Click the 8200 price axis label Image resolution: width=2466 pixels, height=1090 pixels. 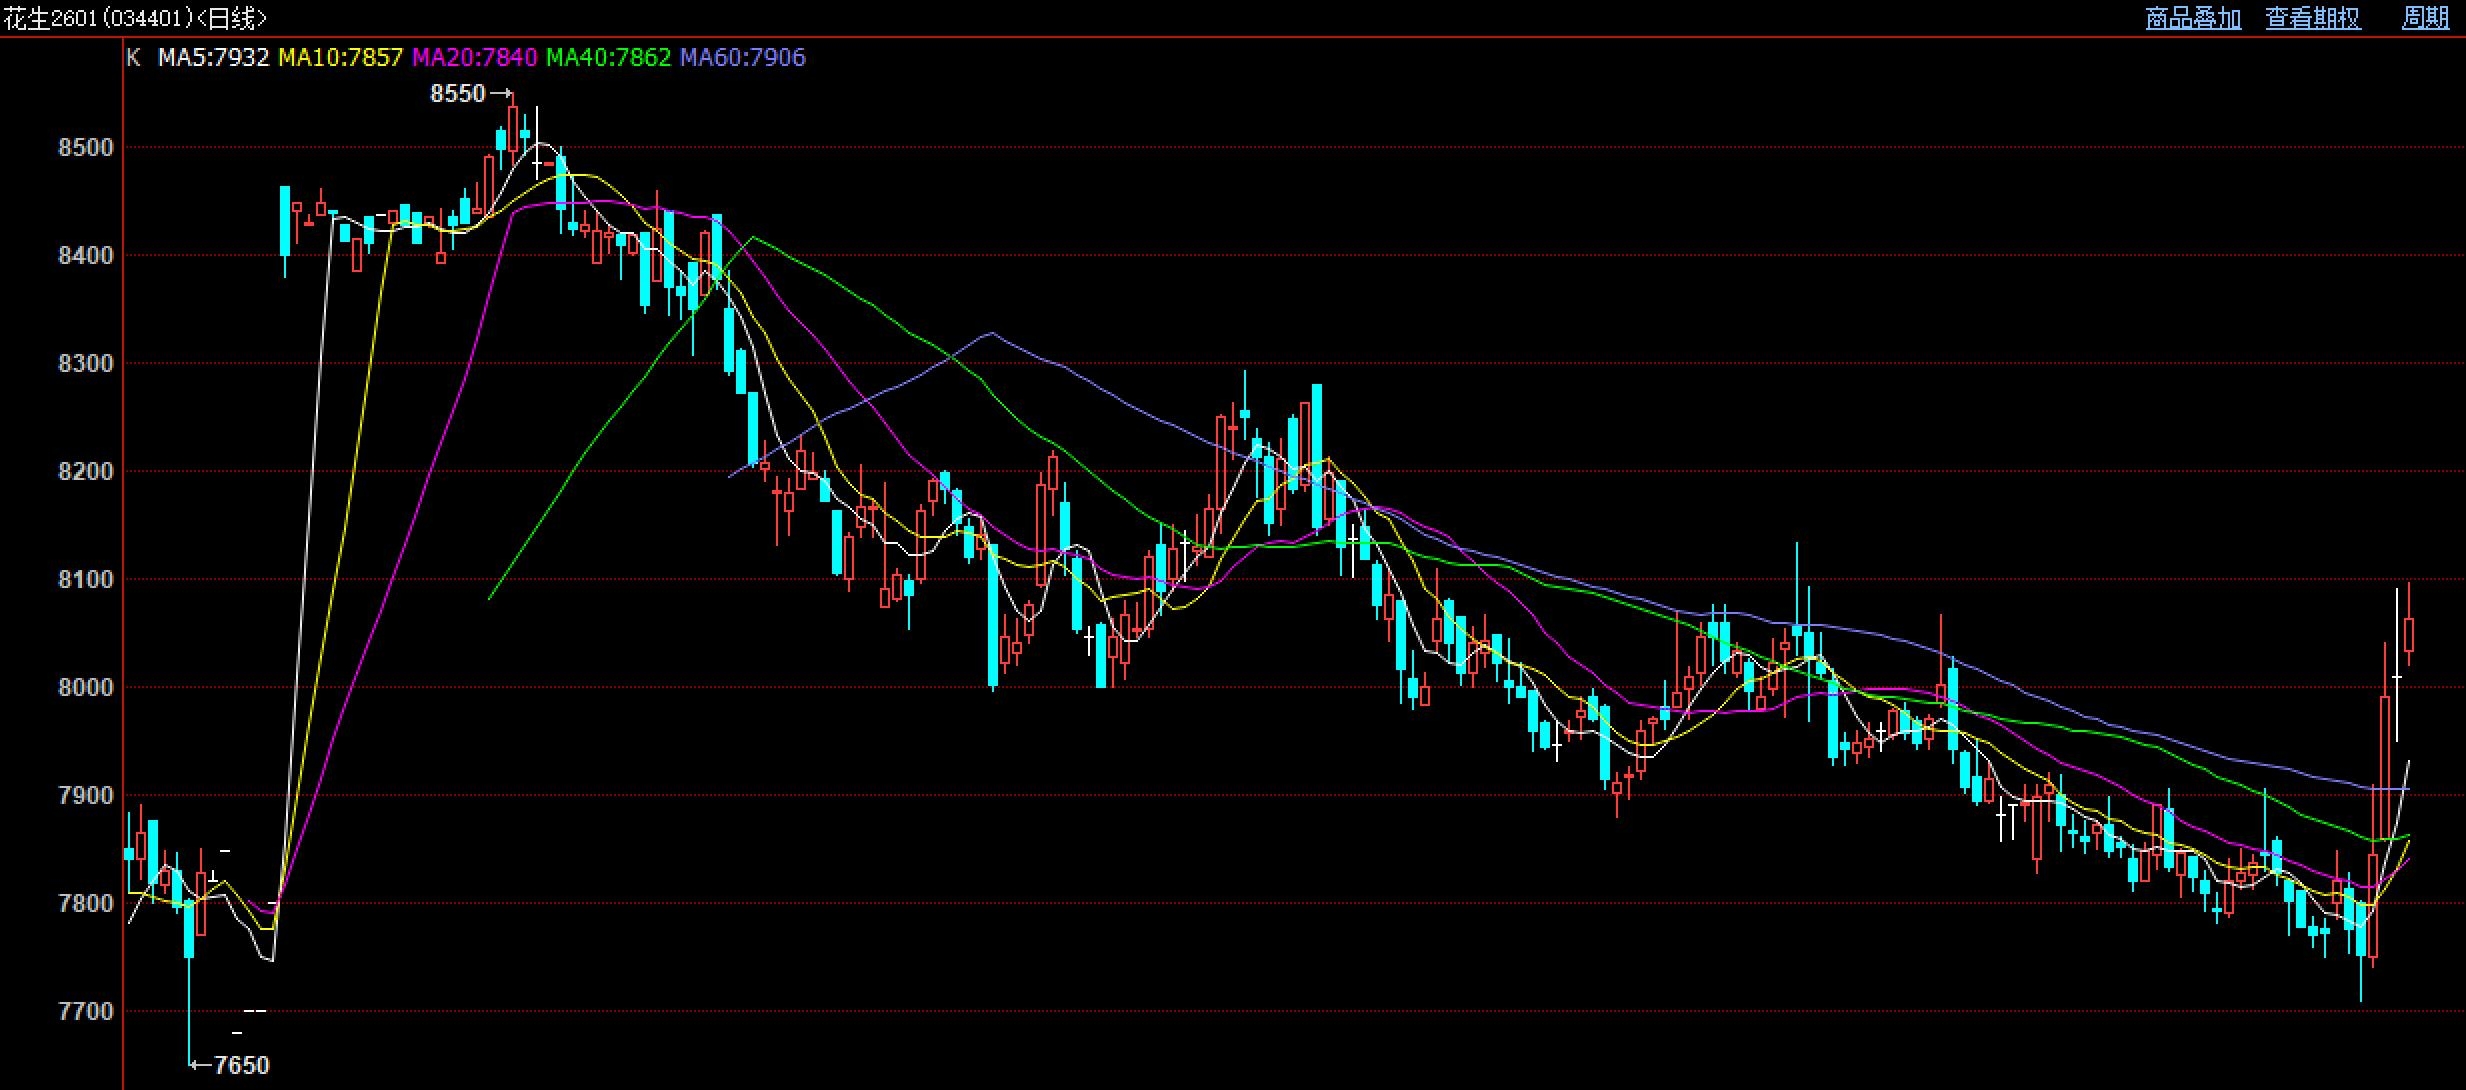click(x=86, y=472)
